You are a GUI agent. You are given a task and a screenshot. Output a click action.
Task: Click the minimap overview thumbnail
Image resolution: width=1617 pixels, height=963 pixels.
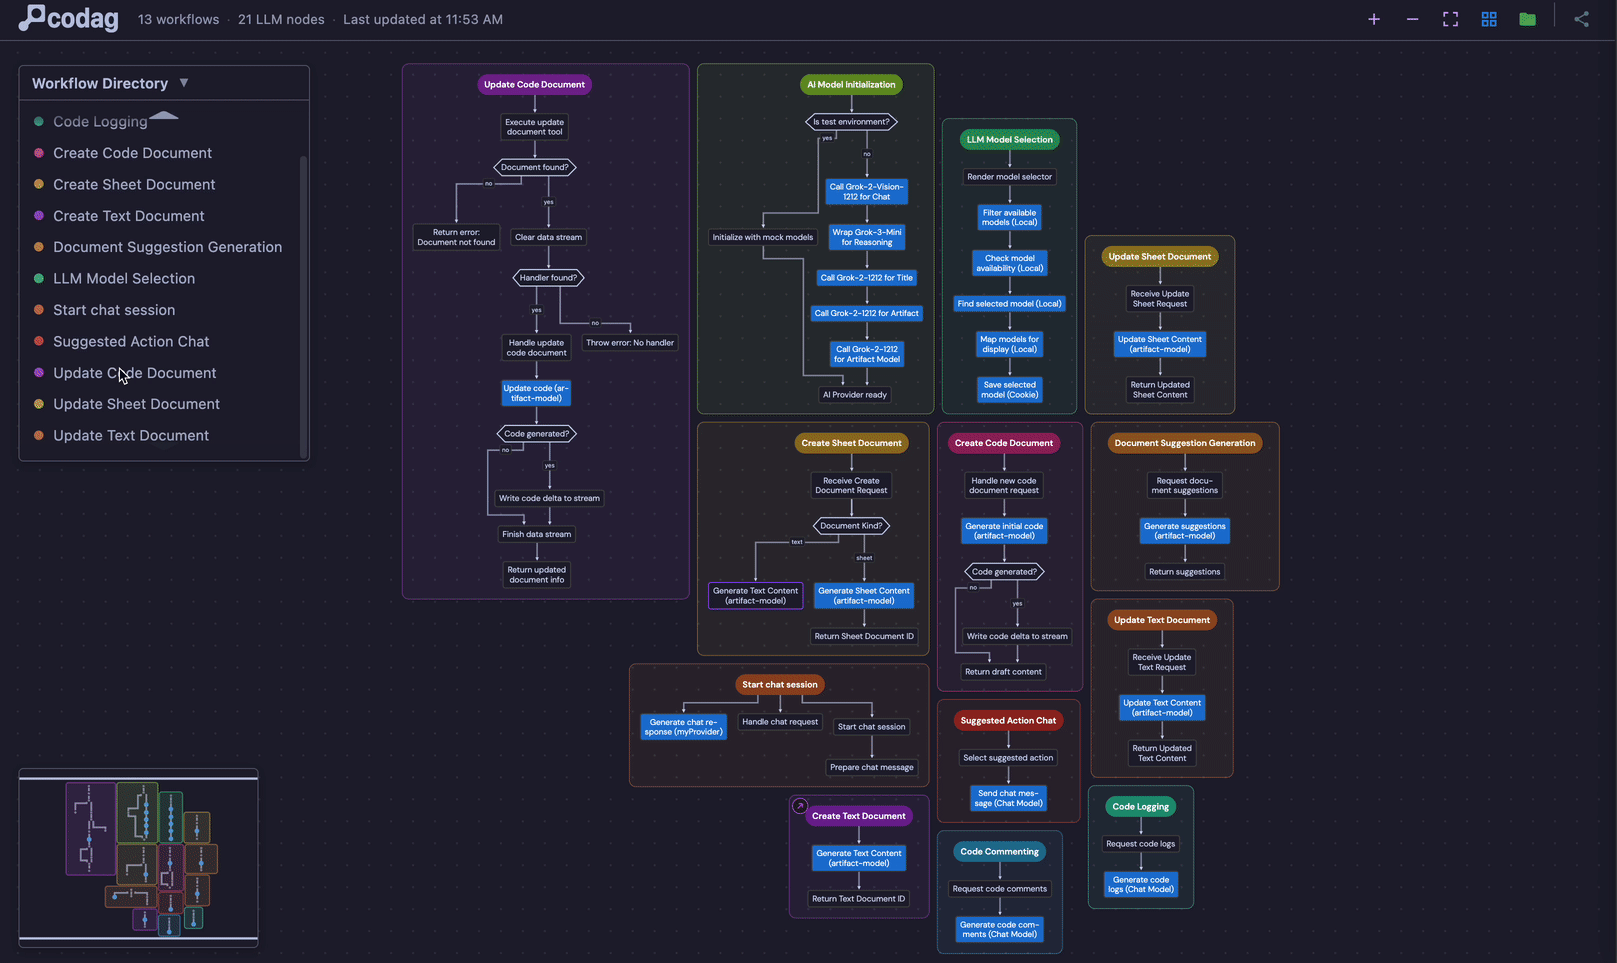(x=139, y=858)
